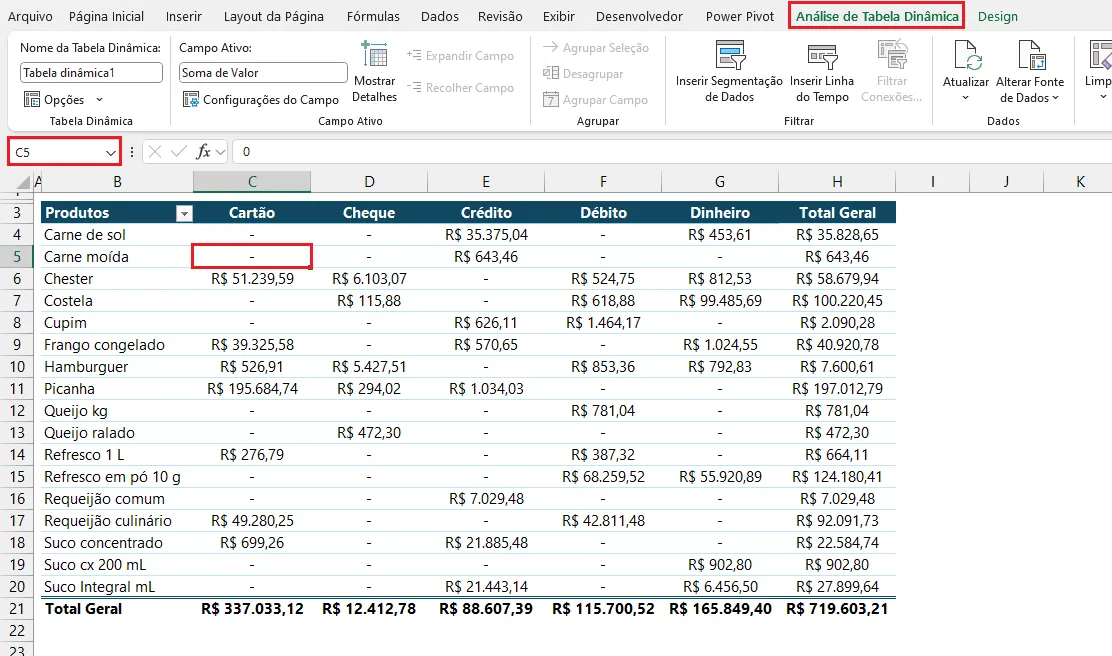1112x656 pixels.
Task: Click the formula bar value
Action: 246,151
